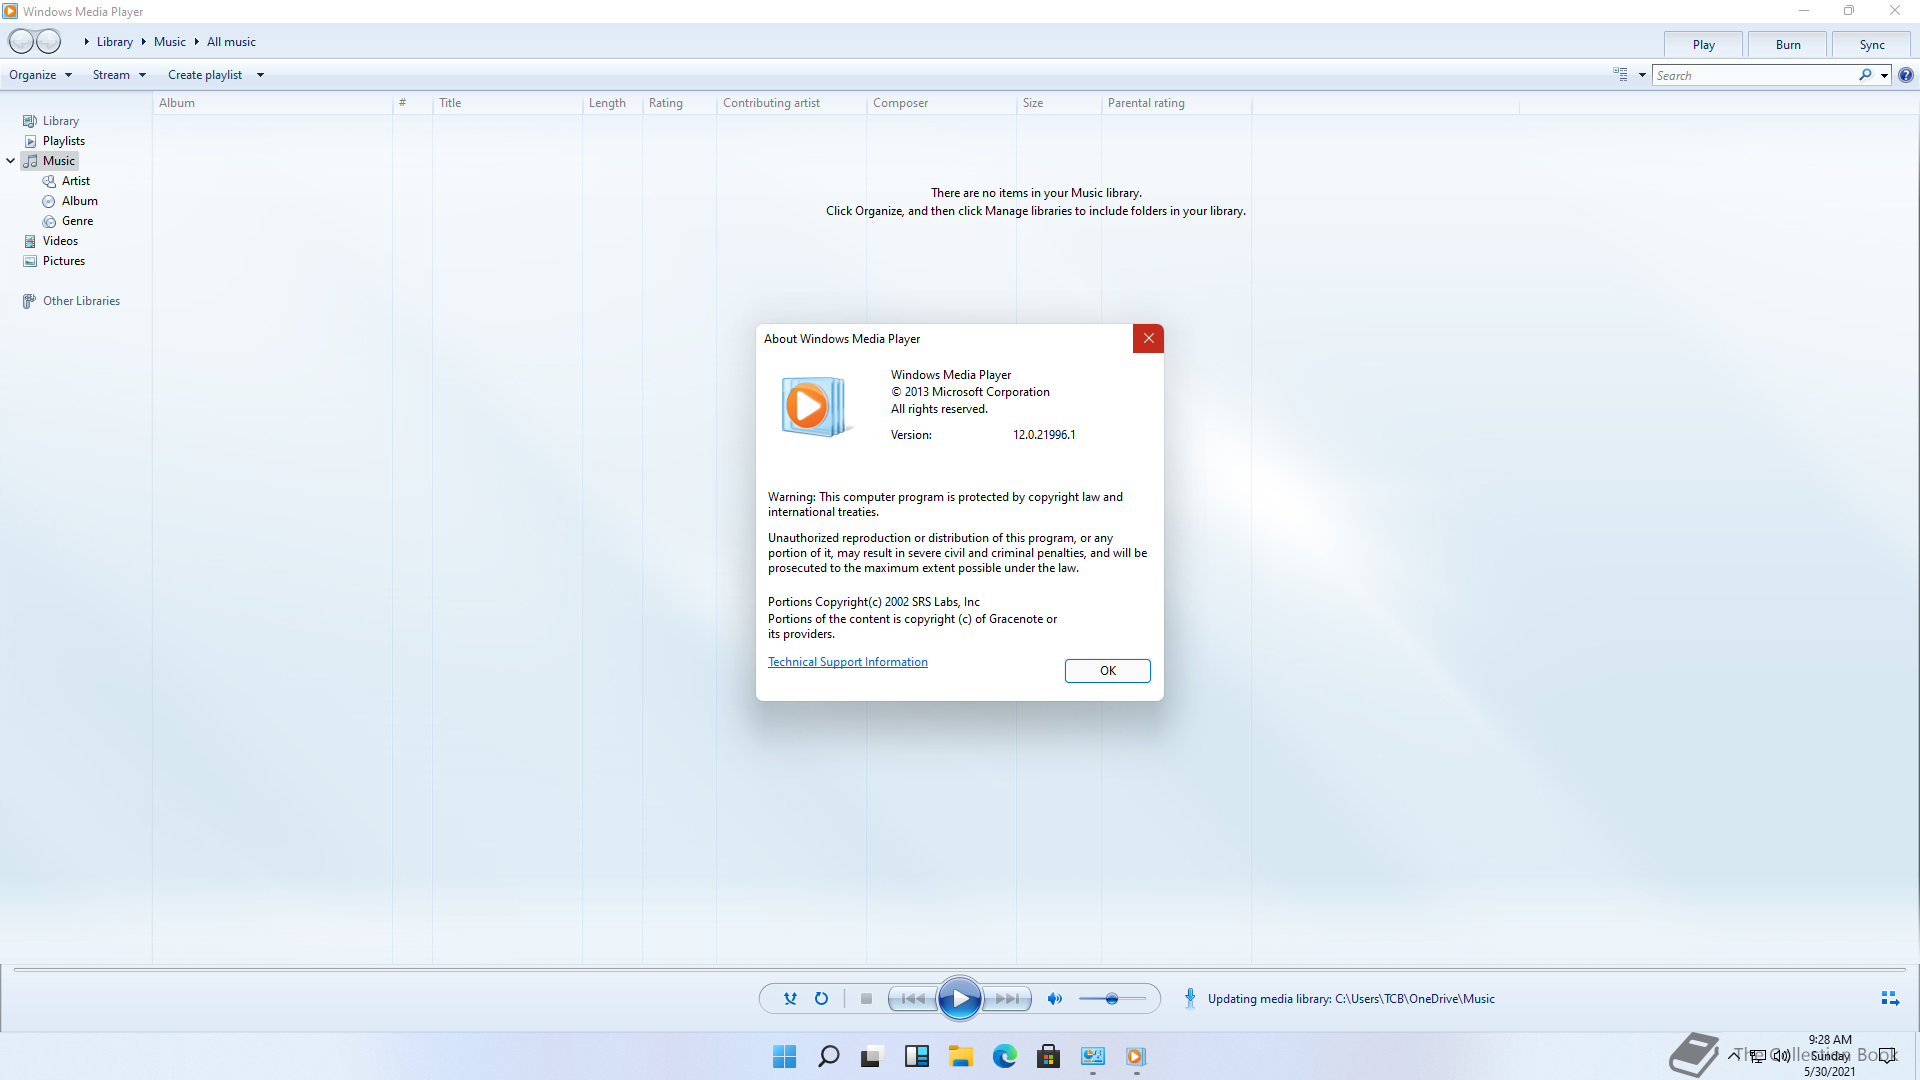
Task: Open the Help question mark icon
Action: (1906, 75)
